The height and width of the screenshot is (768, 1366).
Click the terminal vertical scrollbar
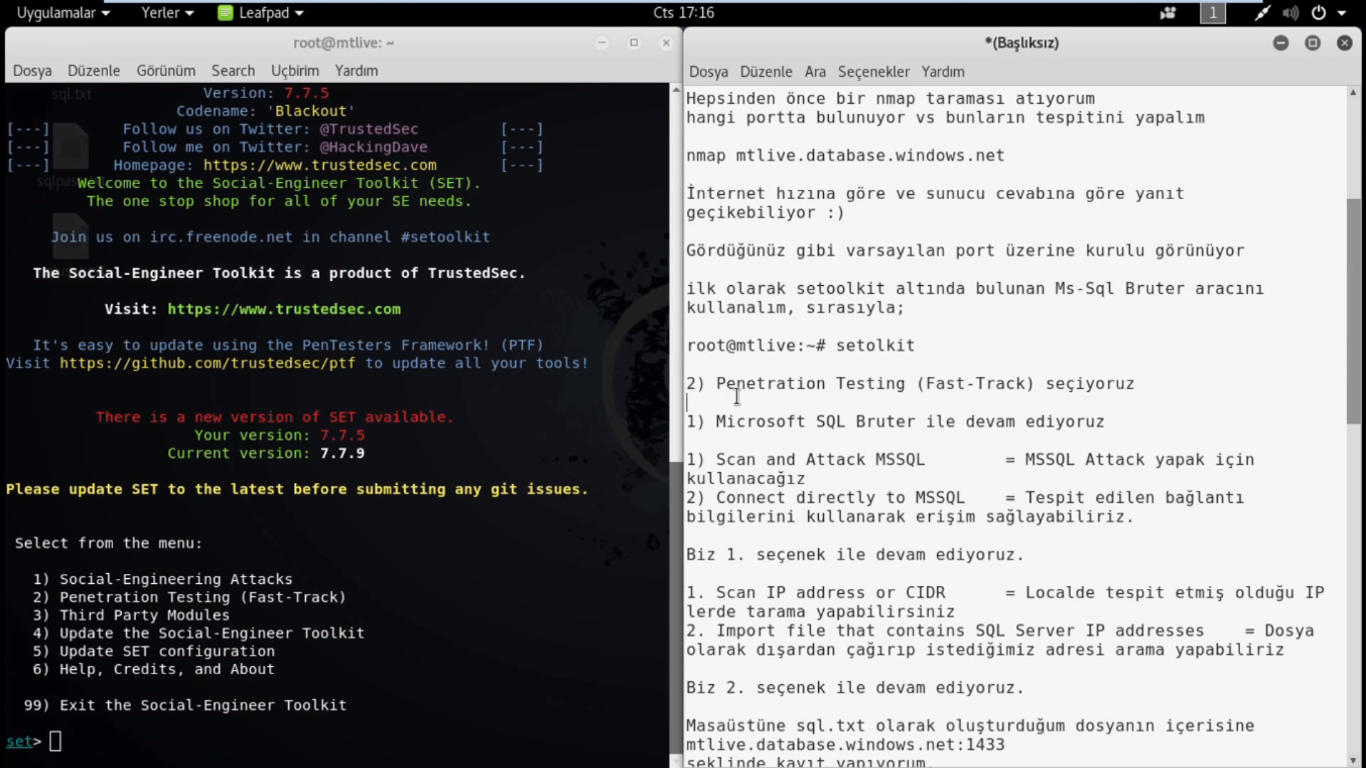pyautogui.click(x=674, y=425)
